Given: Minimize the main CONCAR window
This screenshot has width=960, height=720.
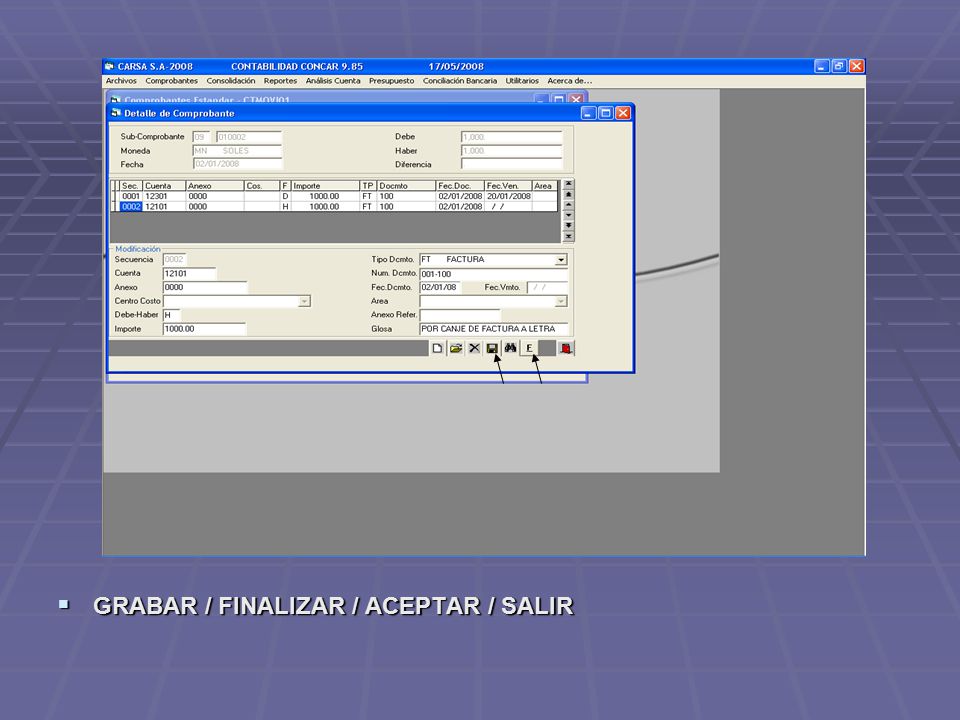Looking at the screenshot, I should 822,66.
